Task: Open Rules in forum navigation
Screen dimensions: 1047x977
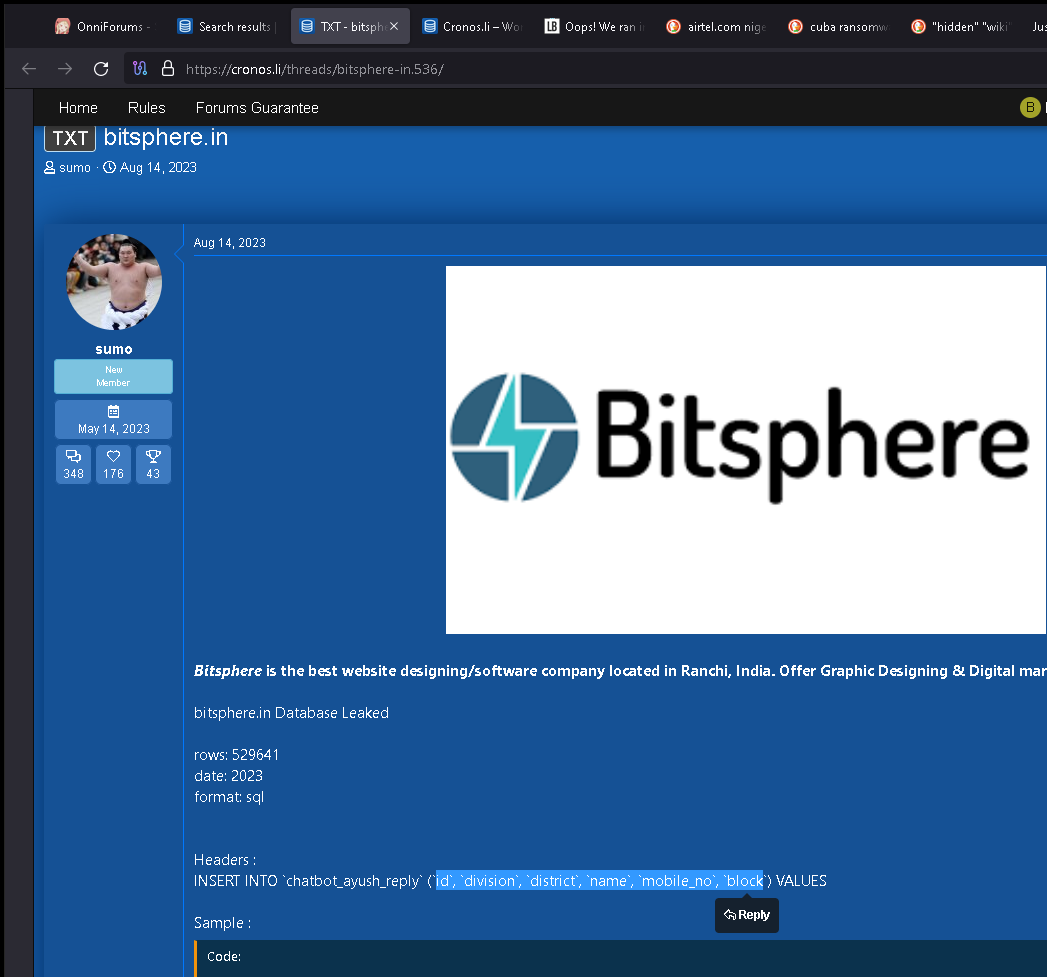Action: 146,108
